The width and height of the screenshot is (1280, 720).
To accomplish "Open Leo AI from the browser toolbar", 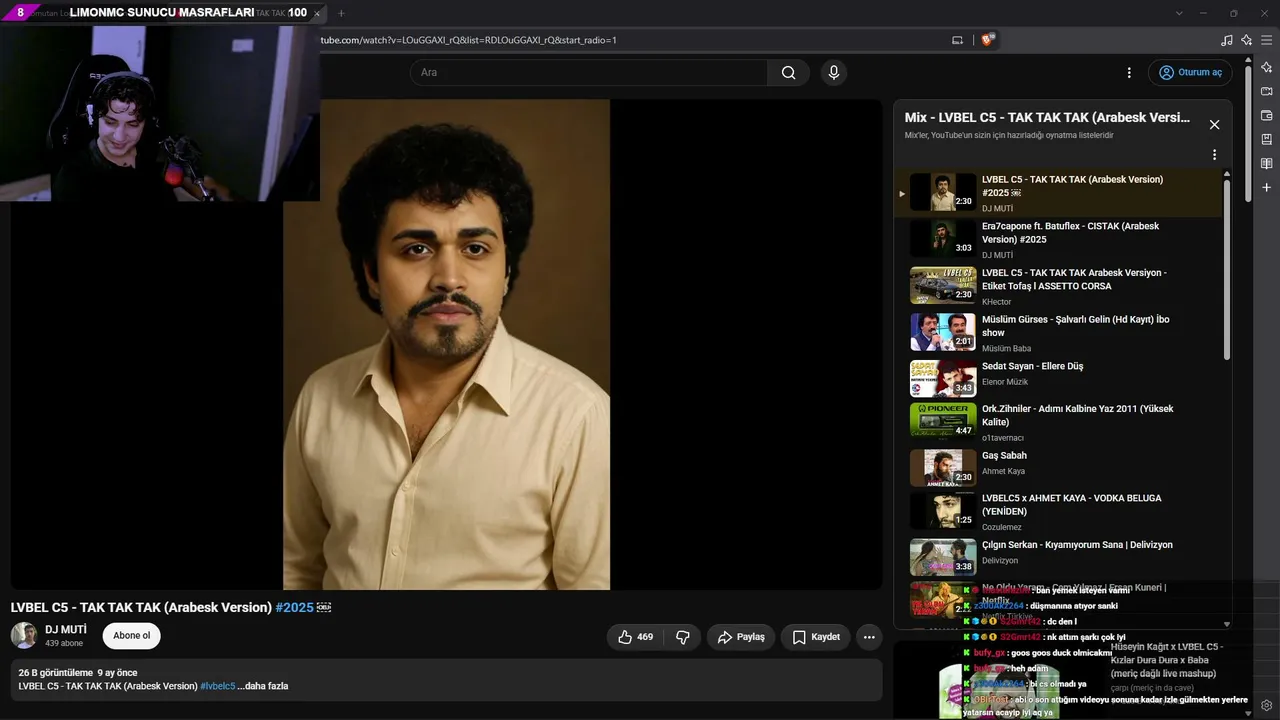I will tap(1247, 40).
